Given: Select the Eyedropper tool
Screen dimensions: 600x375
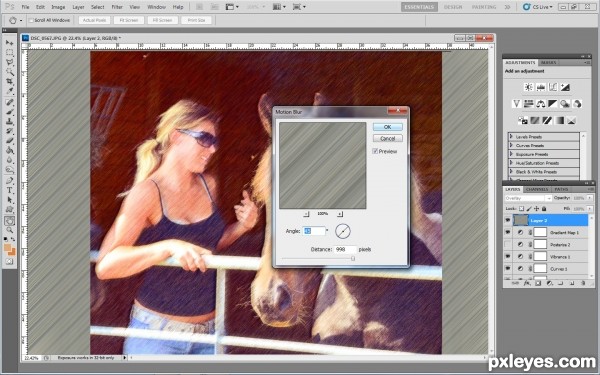Looking at the screenshot, I should 9,91.
